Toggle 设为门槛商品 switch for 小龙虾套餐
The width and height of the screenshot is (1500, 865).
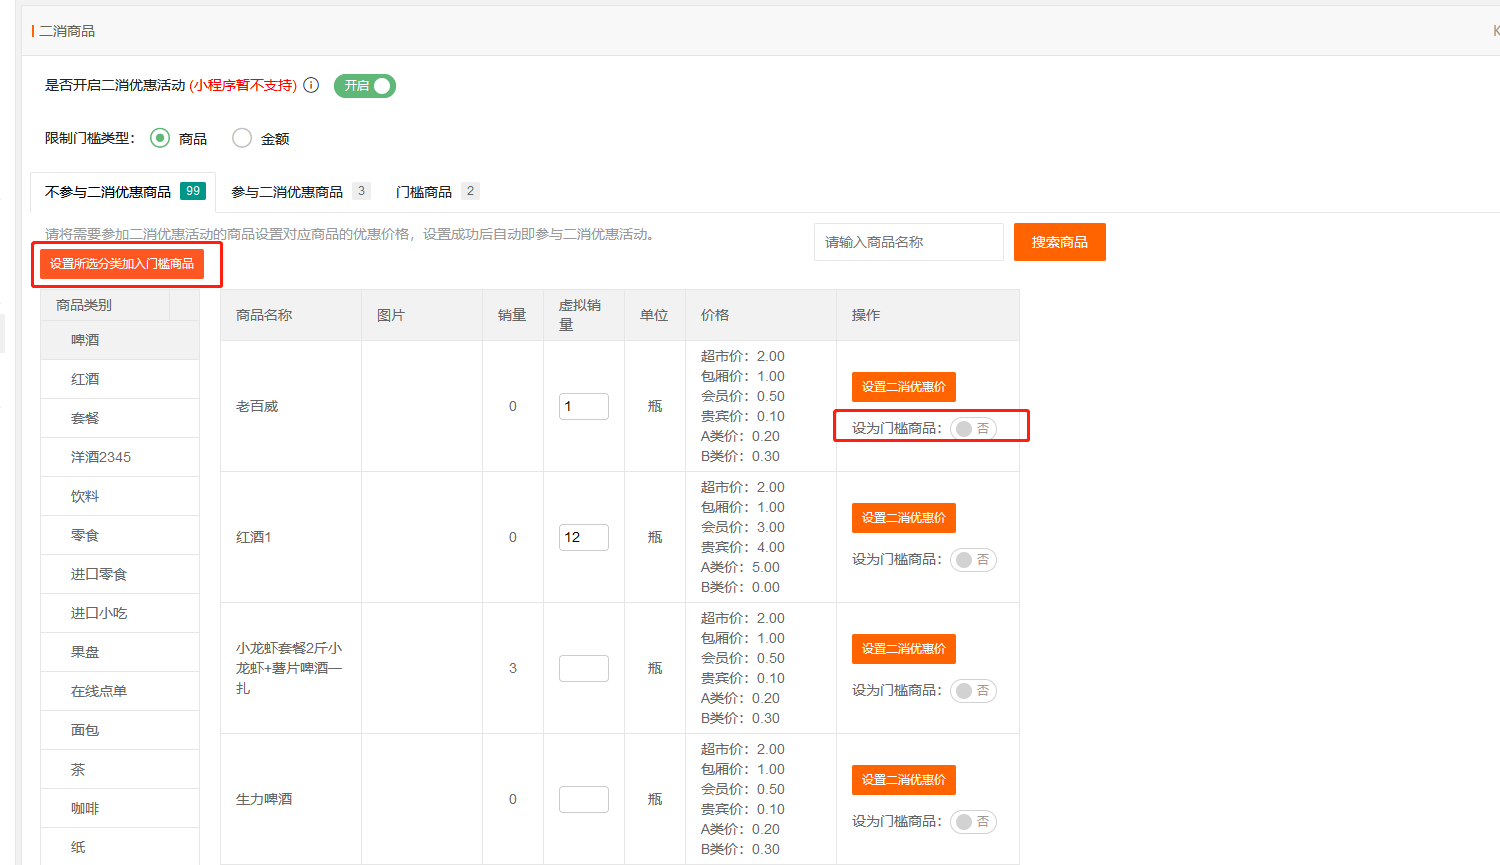coord(973,690)
